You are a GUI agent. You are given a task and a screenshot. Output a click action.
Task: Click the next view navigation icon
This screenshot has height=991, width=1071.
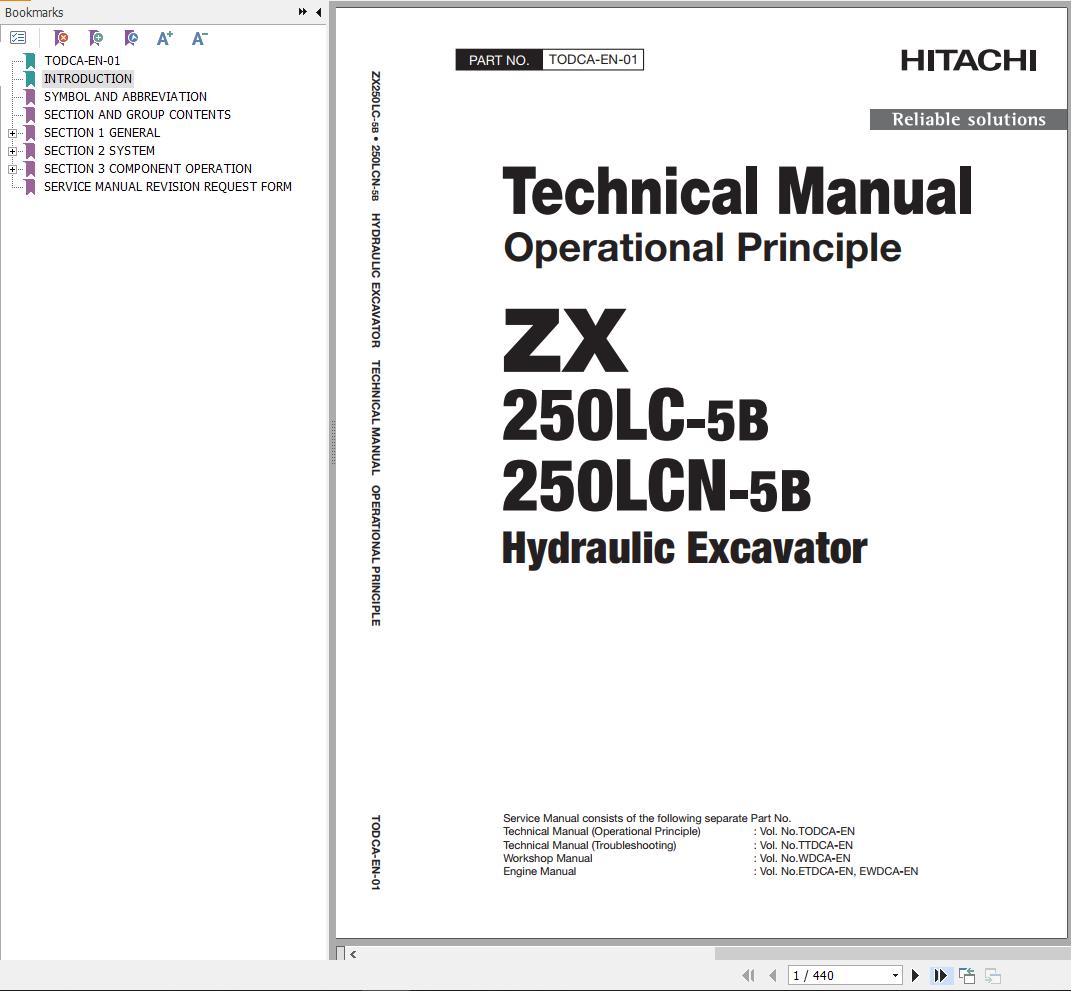992,975
